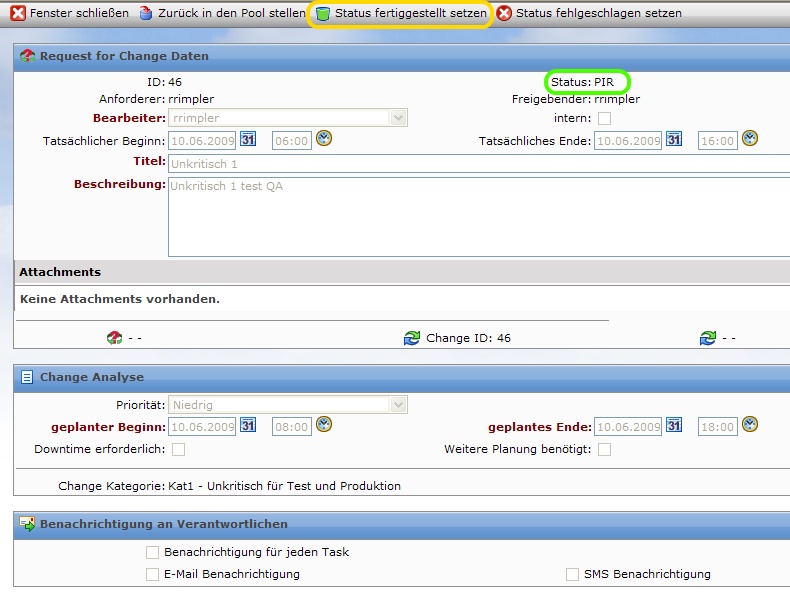The width and height of the screenshot is (790, 610).
Task: Open clock picker for Tatsächlicher Beginn time
Action: pyautogui.click(x=324, y=139)
